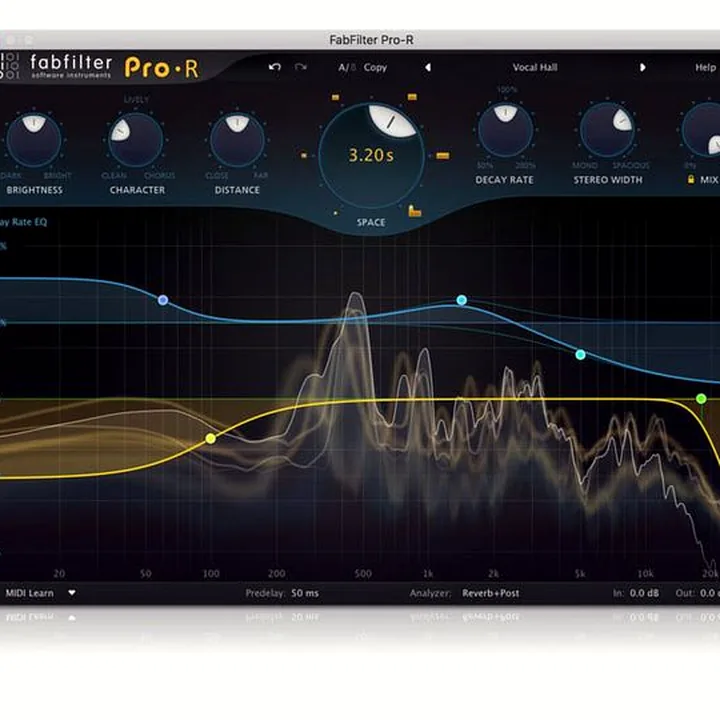720x720 pixels.
Task: Click the fabfilter logo
Action: click(71, 66)
